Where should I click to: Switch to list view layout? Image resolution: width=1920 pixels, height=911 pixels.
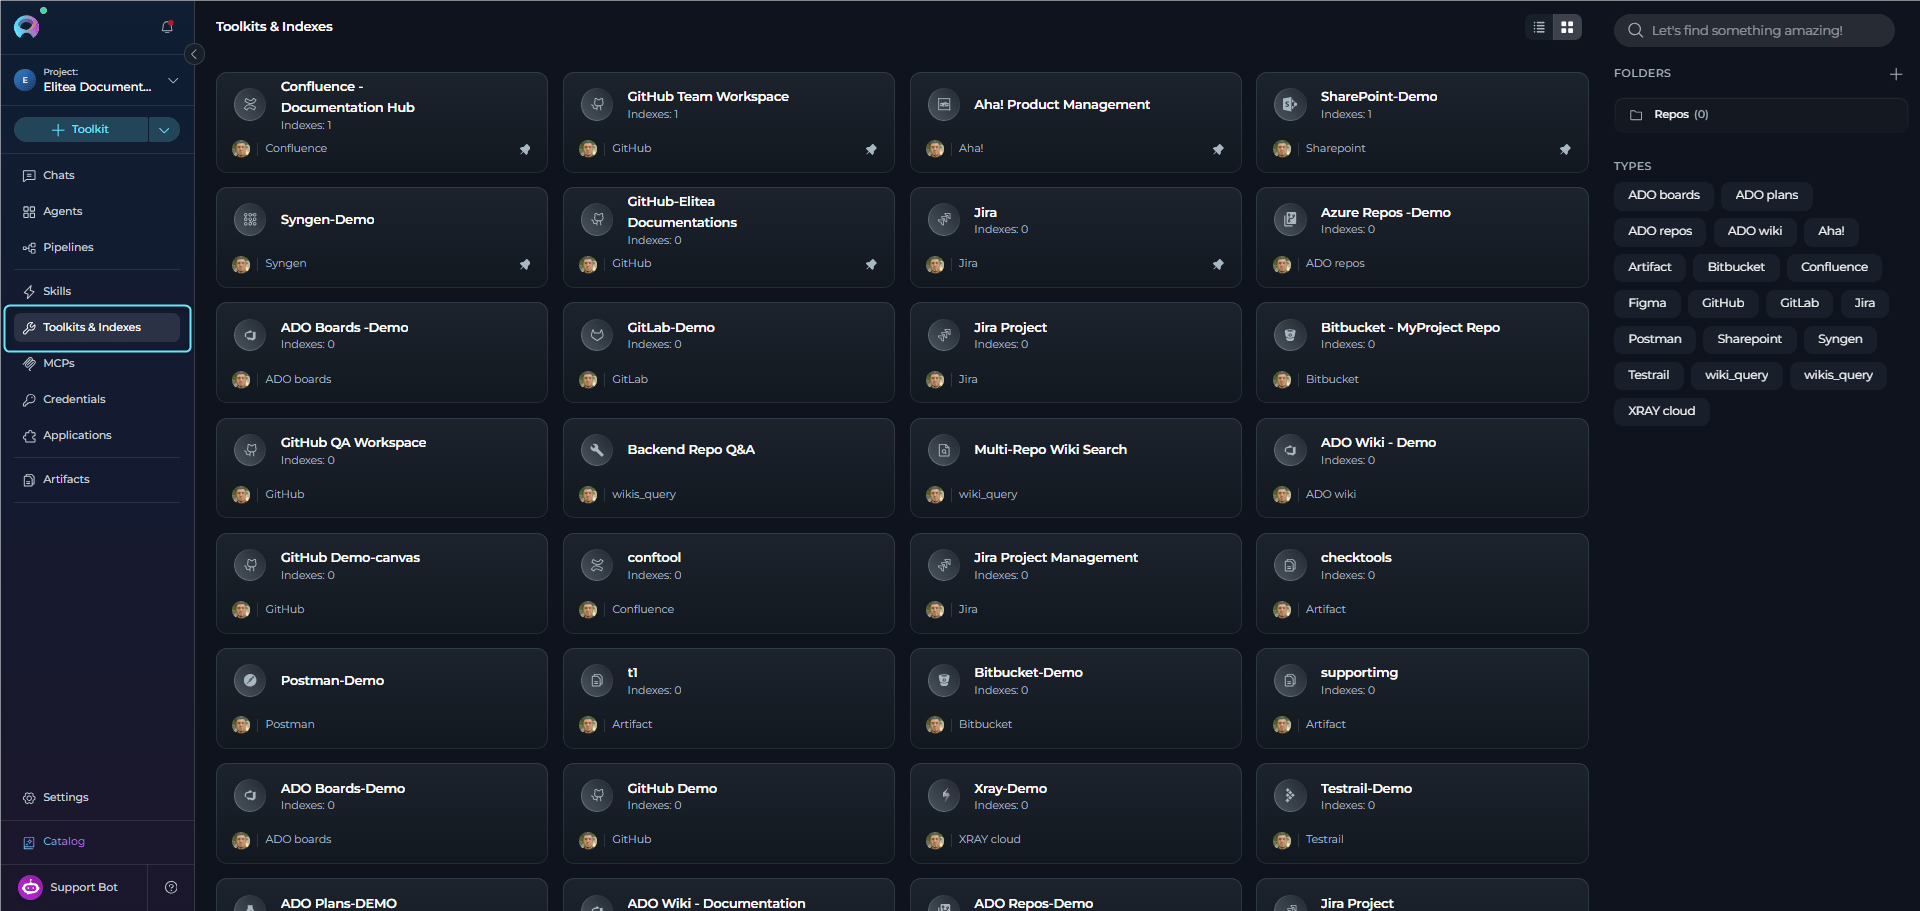tap(1539, 28)
